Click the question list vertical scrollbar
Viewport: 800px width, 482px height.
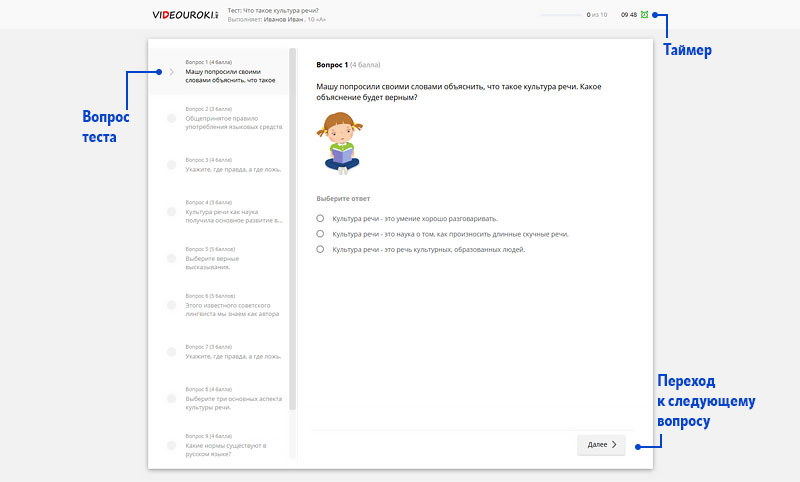click(x=292, y=229)
